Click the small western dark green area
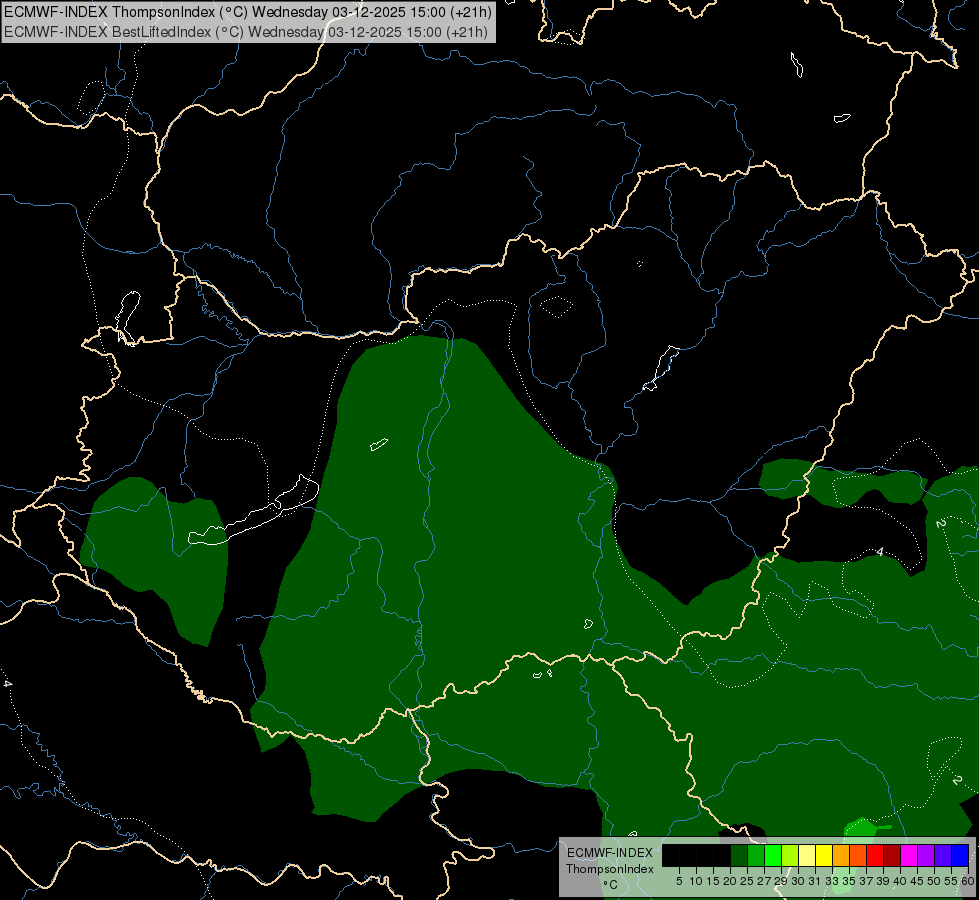The width and height of the screenshot is (979, 900). point(154,558)
